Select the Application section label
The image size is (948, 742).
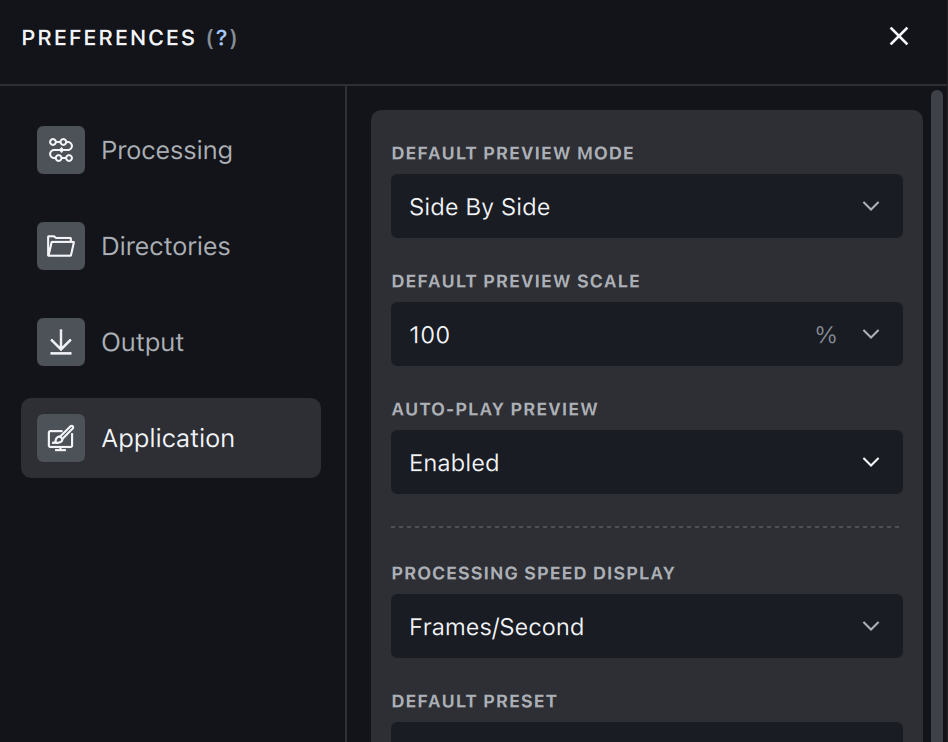[168, 438]
